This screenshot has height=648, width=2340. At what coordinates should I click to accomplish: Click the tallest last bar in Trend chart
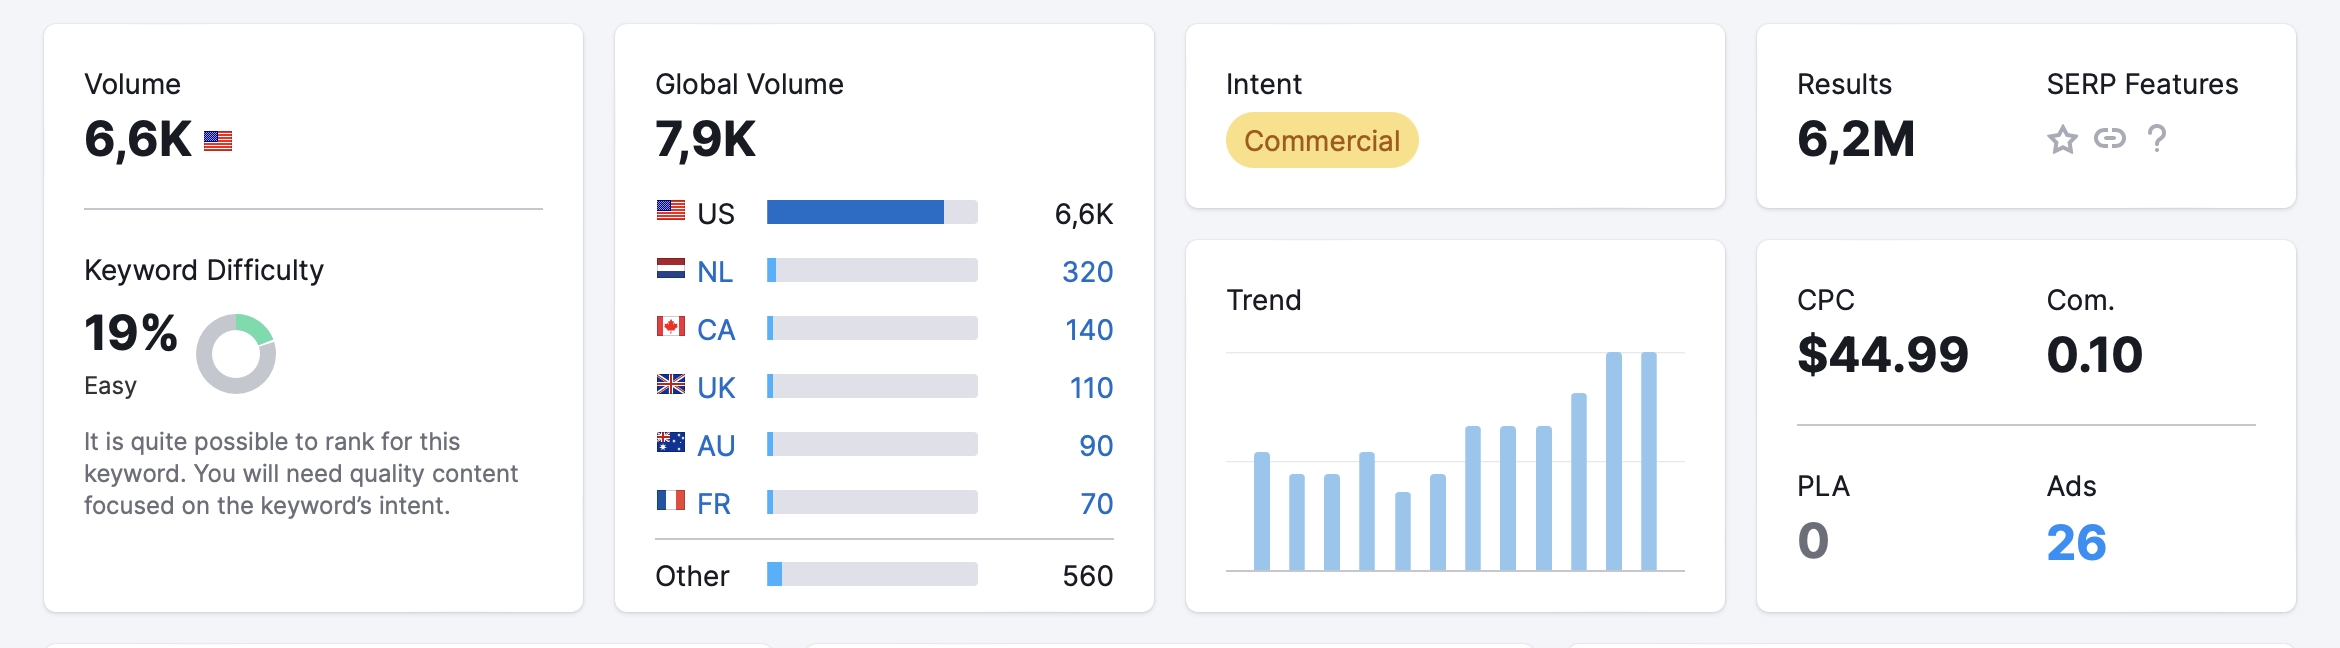pyautogui.click(x=1649, y=461)
